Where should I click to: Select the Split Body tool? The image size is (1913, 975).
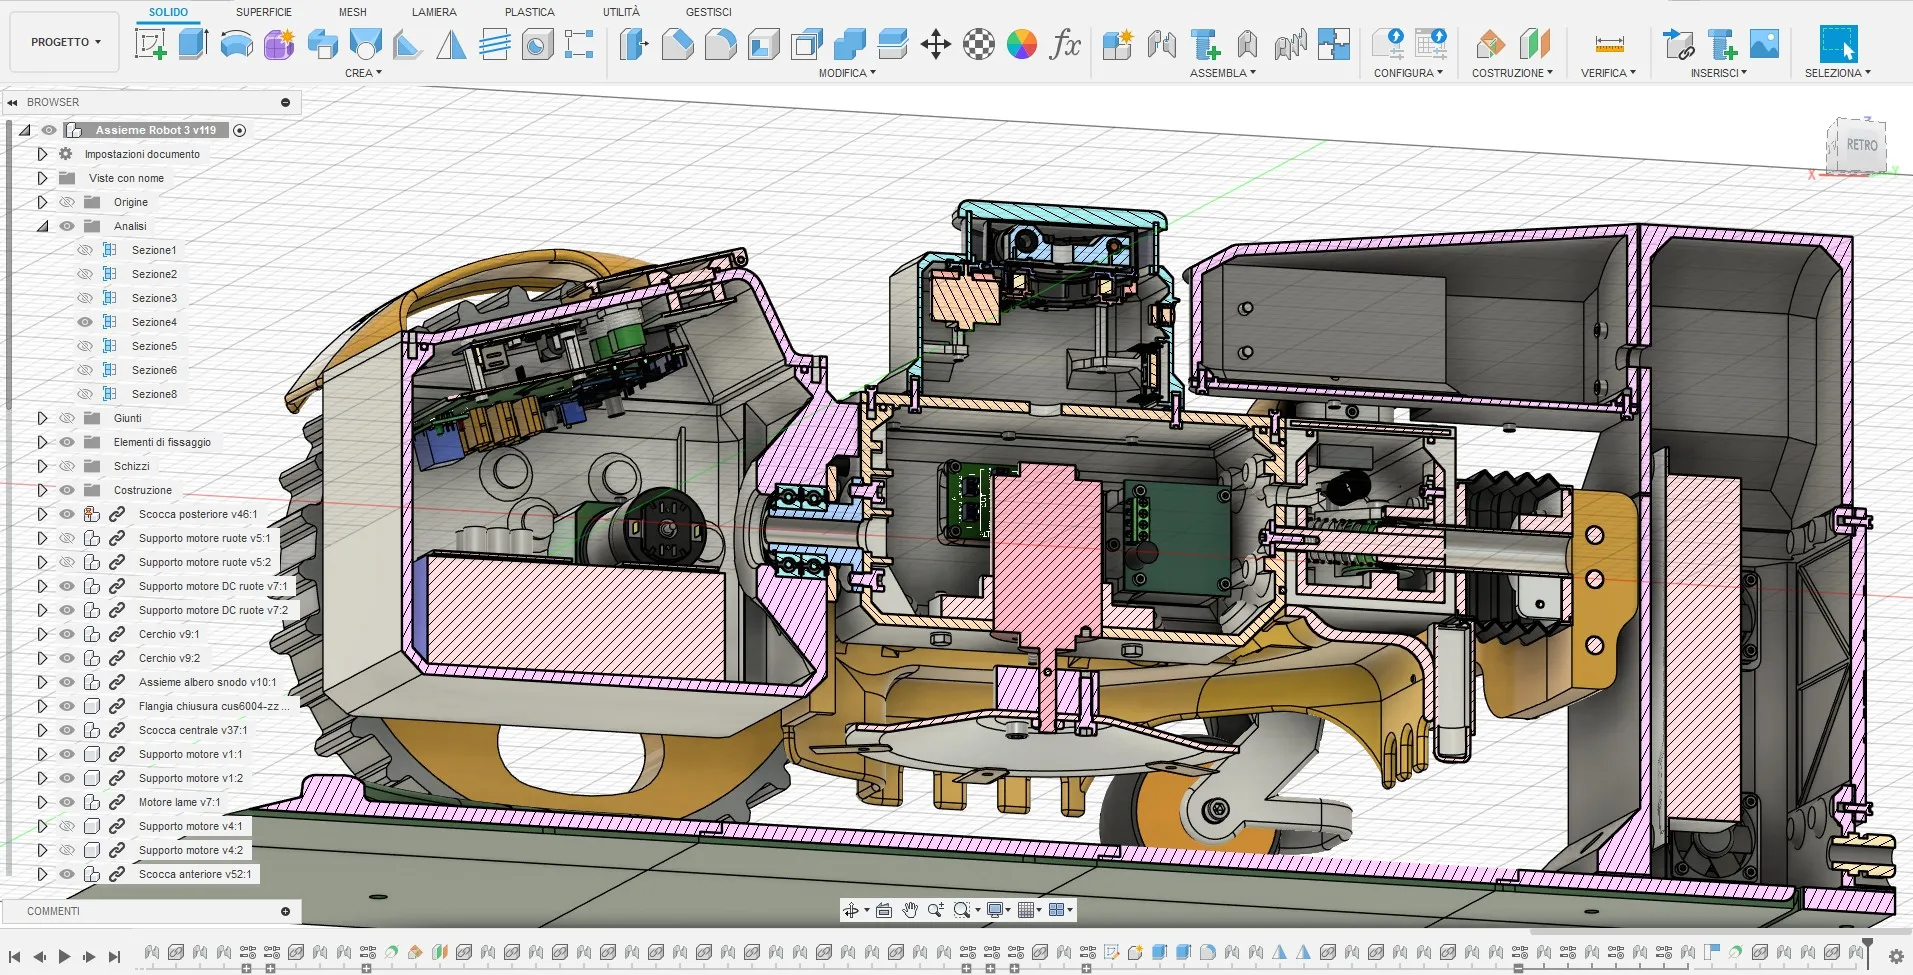coord(892,44)
